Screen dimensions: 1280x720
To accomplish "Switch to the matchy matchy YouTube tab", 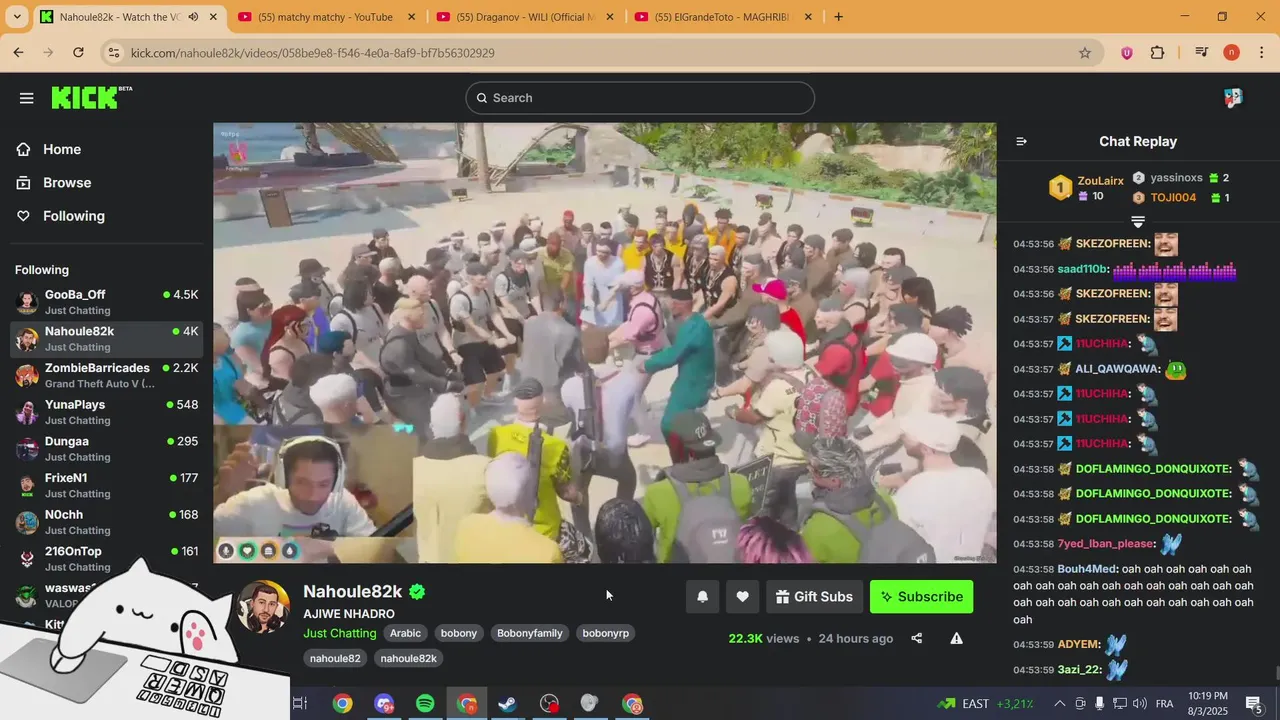I will tap(325, 17).
